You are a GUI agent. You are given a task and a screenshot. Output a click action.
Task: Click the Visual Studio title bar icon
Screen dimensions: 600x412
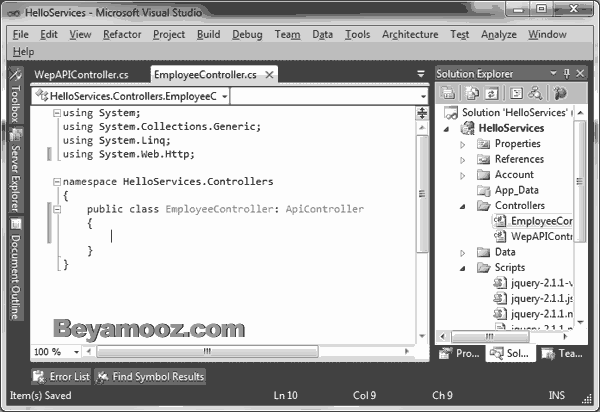13,13
